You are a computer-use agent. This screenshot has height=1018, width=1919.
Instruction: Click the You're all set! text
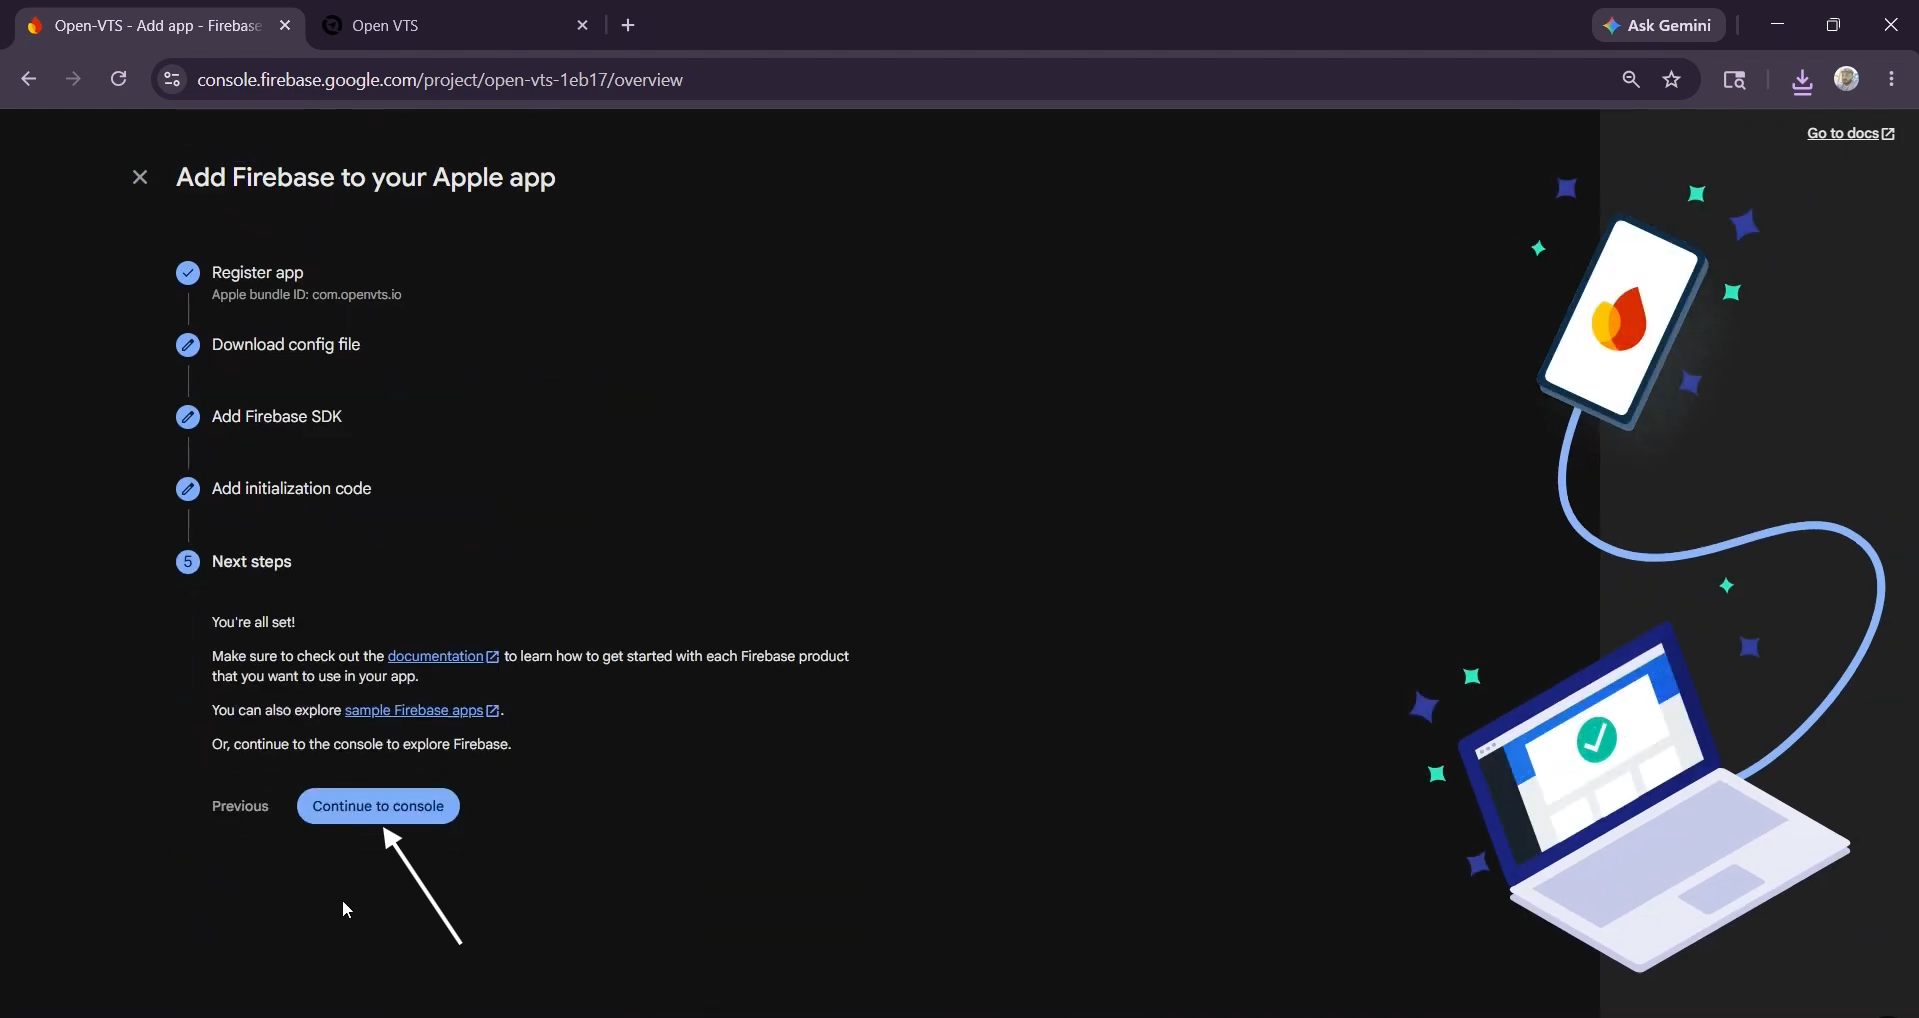pyautogui.click(x=254, y=622)
